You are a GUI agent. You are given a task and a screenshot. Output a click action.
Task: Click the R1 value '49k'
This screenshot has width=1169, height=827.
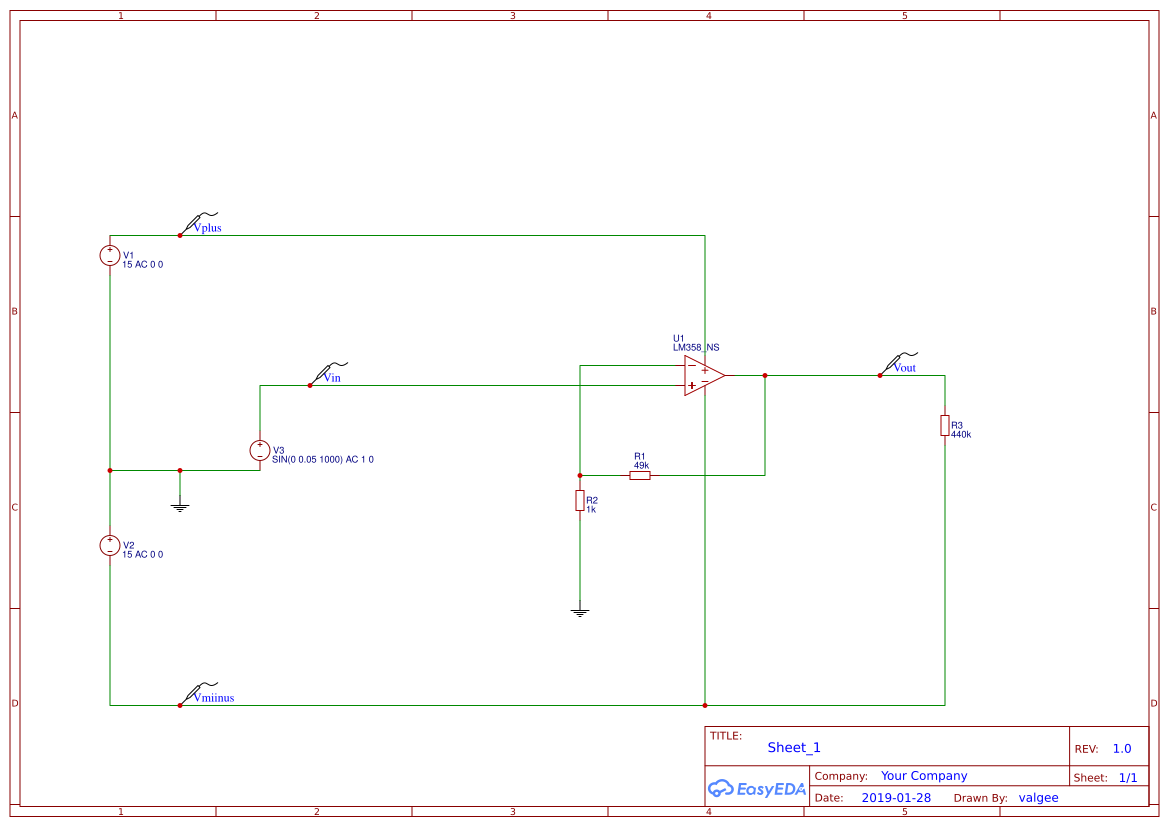[x=641, y=466]
